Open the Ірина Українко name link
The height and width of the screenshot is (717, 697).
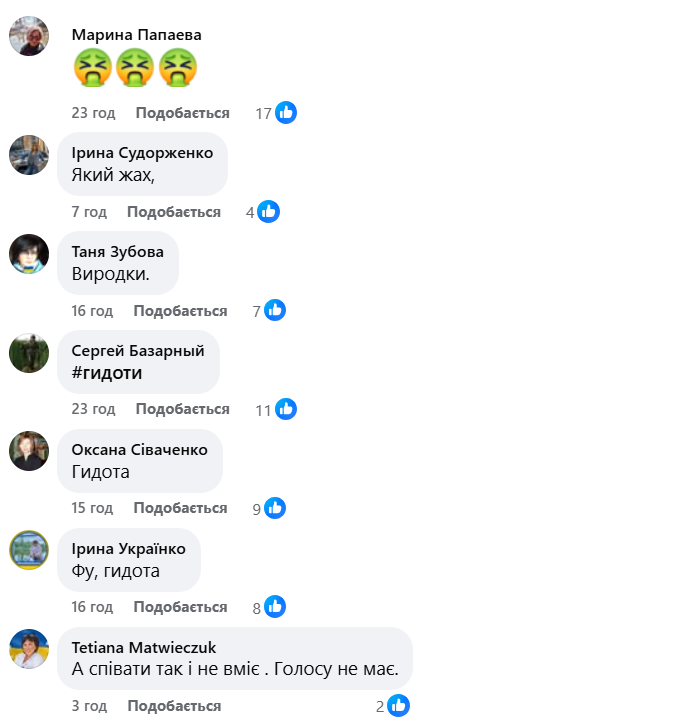(x=129, y=548)
